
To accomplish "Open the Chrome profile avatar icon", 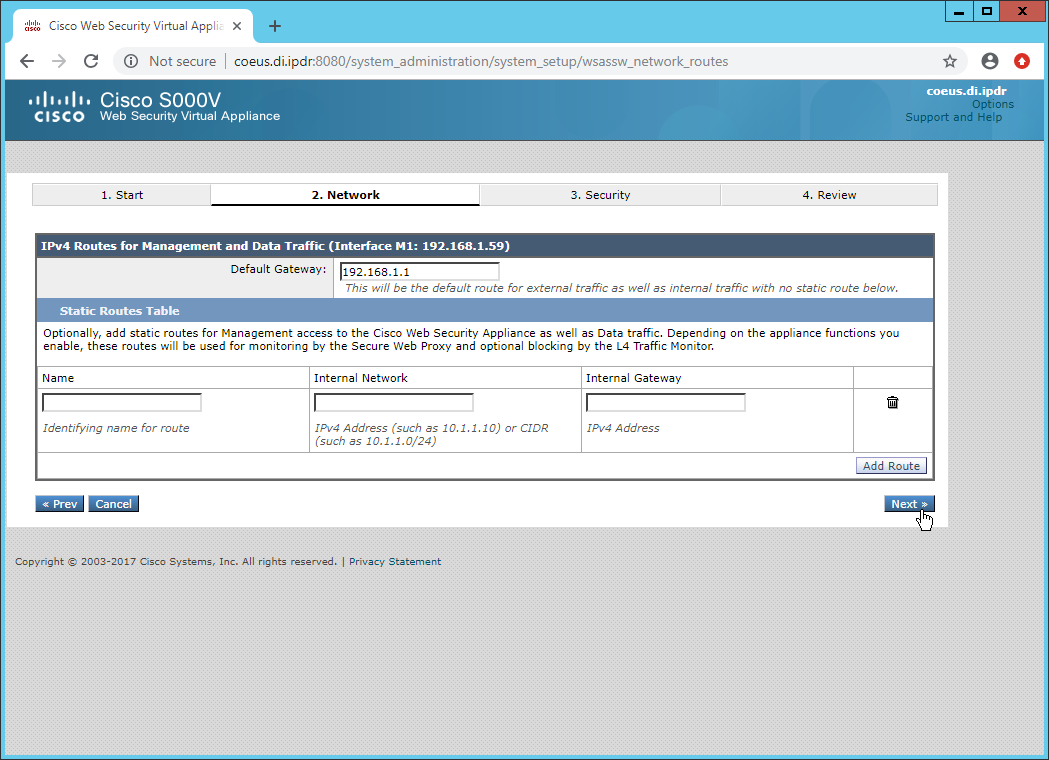I will pyautogui.click(x=989, y=62).
